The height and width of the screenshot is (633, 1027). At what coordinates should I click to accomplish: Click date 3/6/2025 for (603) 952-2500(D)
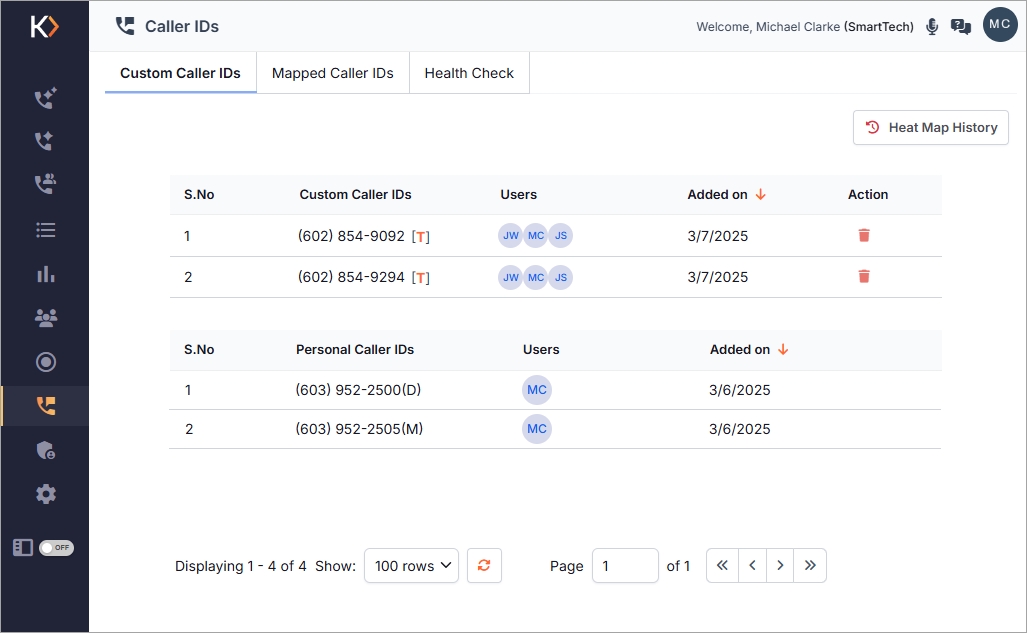tap(739, 391)
